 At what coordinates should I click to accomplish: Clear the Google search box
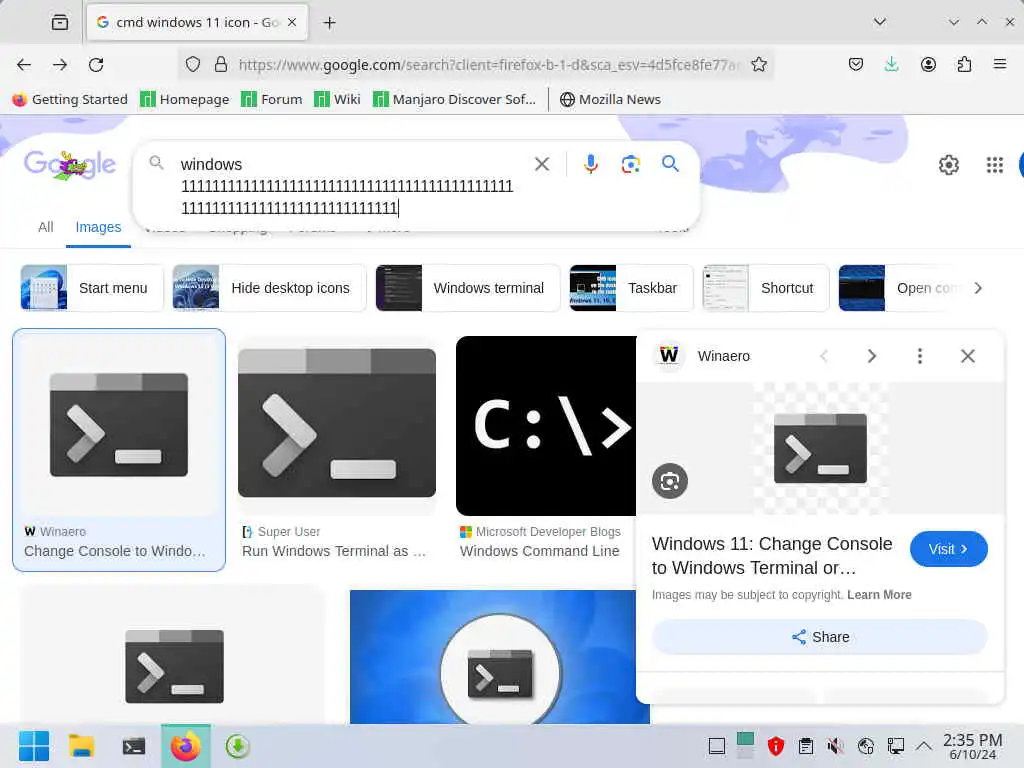tap(542, 164)
